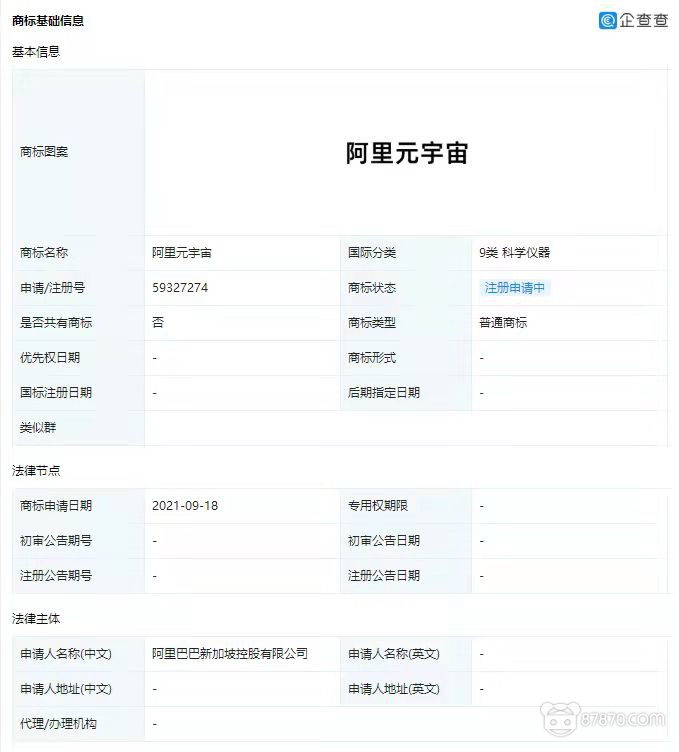Click the 是否共有商标 label

point(56,323)
